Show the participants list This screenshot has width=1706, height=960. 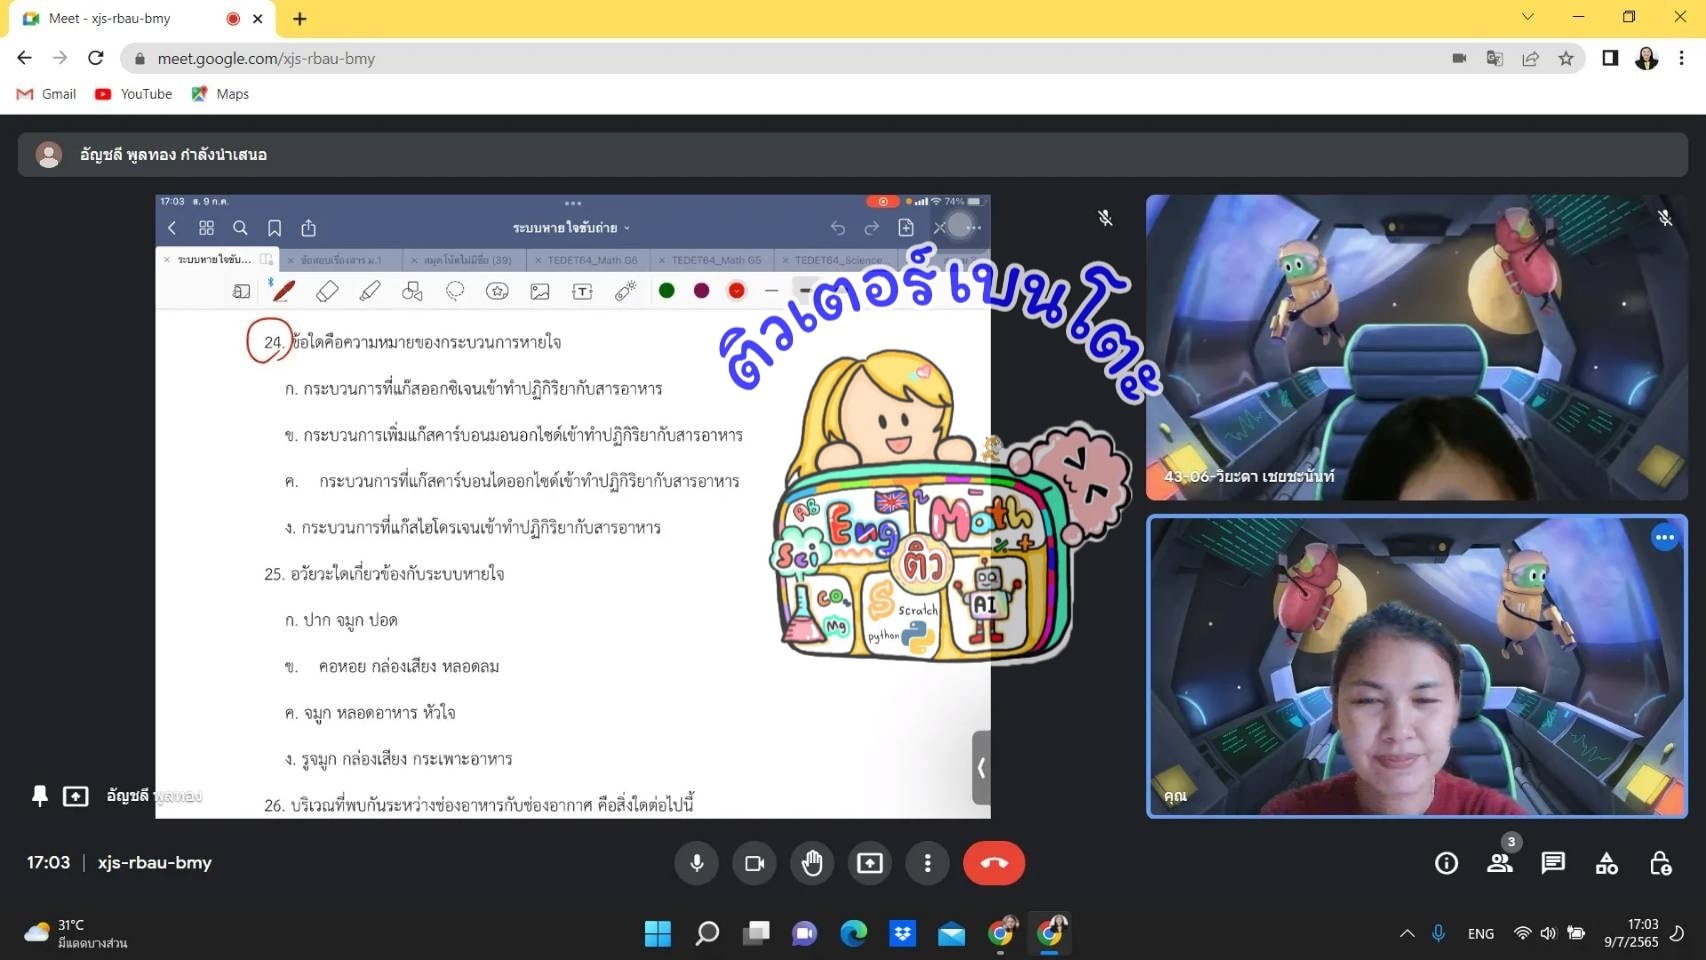(x=1499, y=863)
